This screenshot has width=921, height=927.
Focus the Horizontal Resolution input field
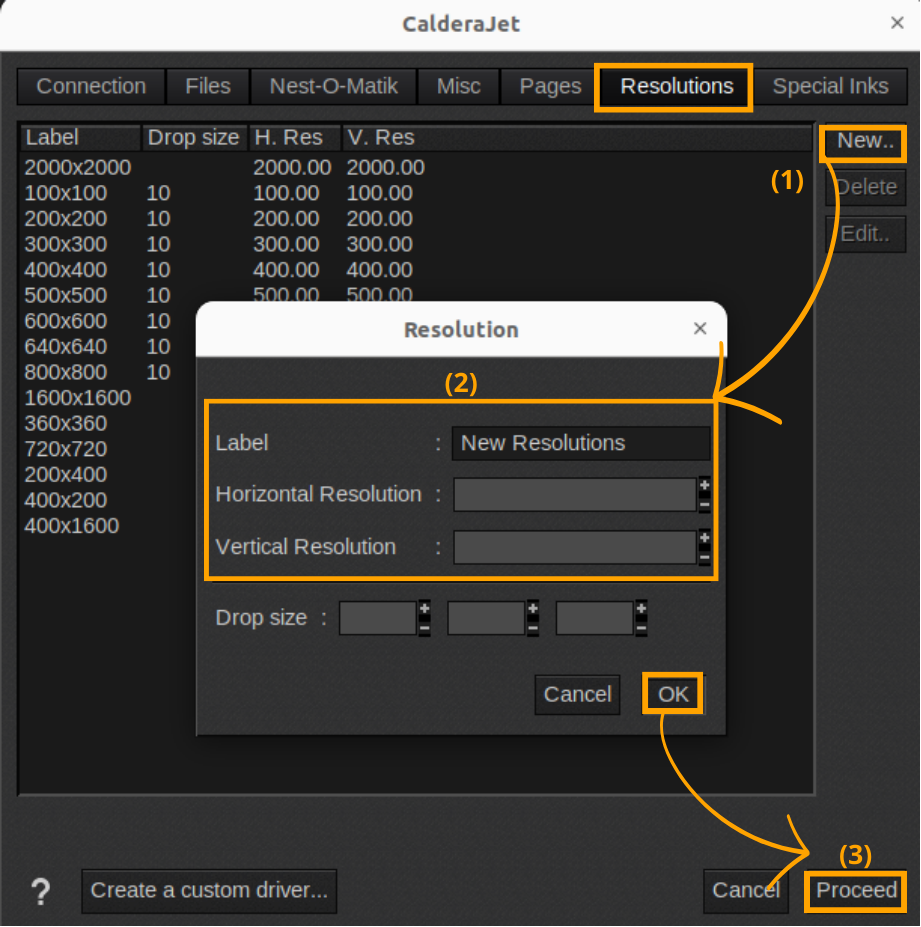point(575,495)
